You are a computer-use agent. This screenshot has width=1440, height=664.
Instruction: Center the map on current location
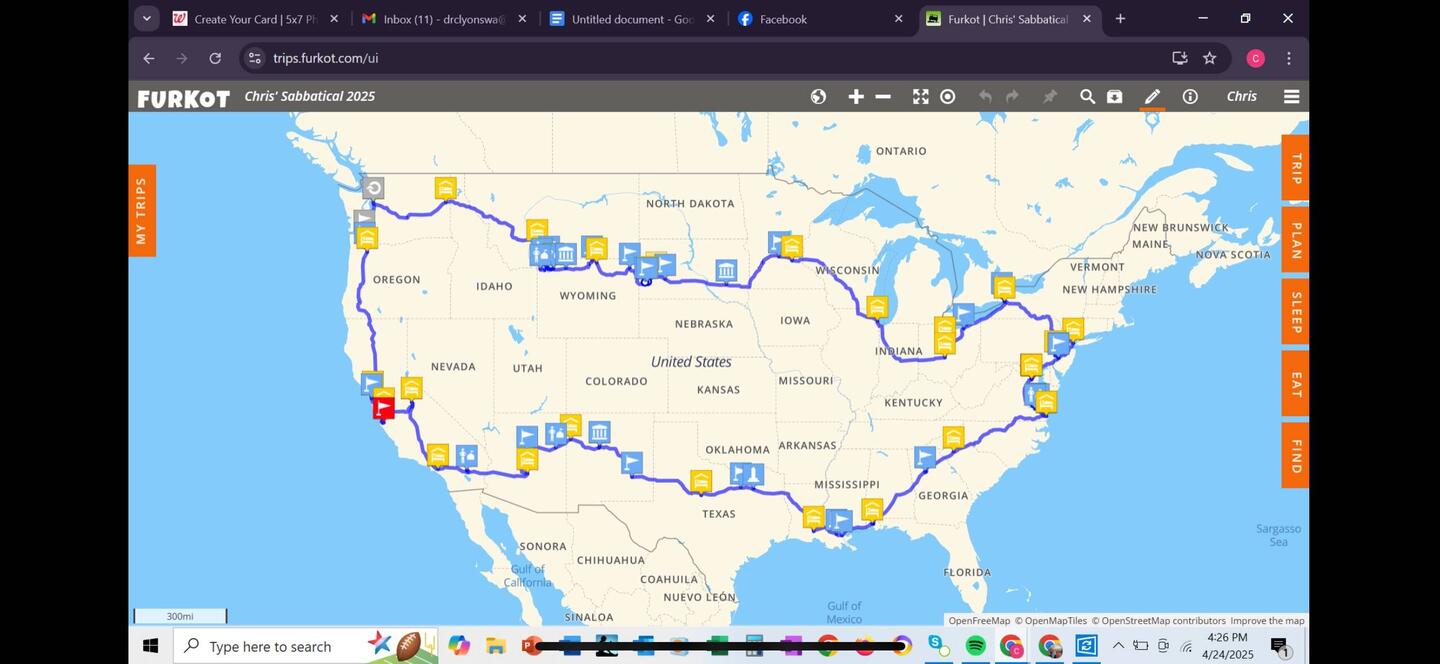pyautogui.click(x=948, y=96)
